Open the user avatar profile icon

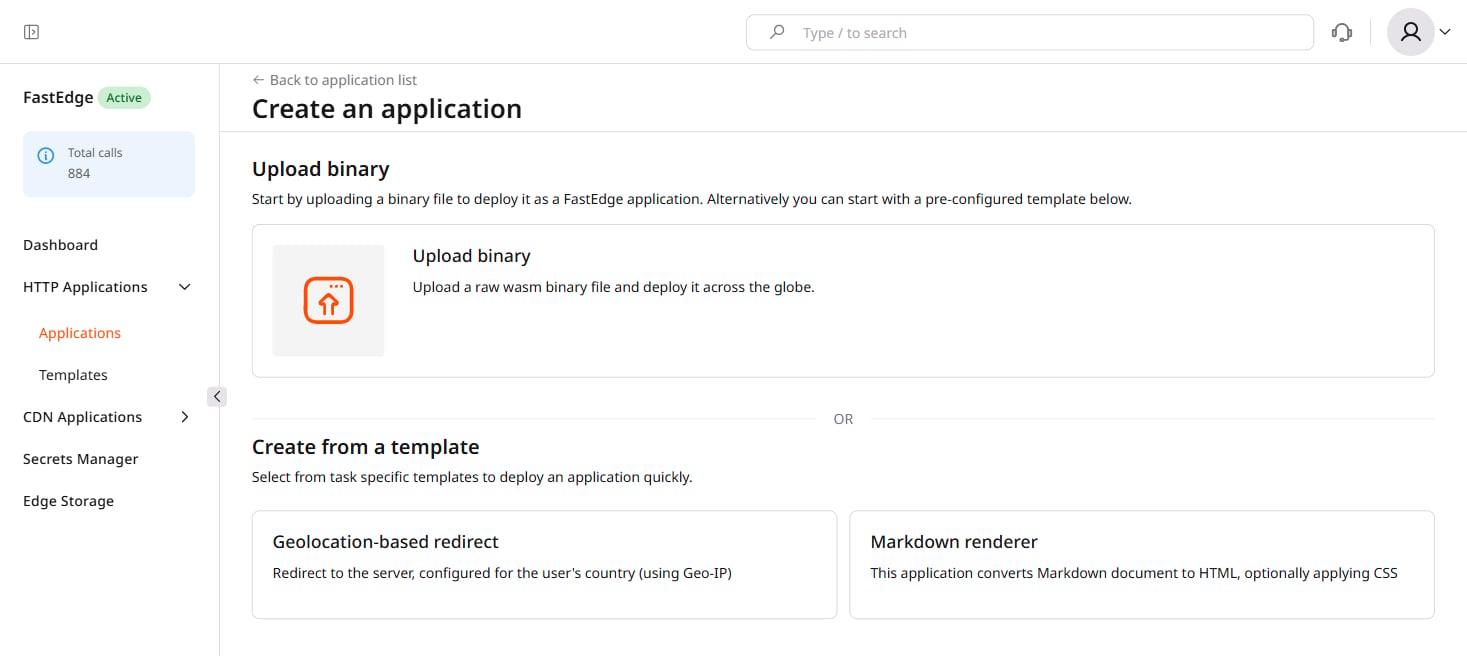[x=1411, y=32]
